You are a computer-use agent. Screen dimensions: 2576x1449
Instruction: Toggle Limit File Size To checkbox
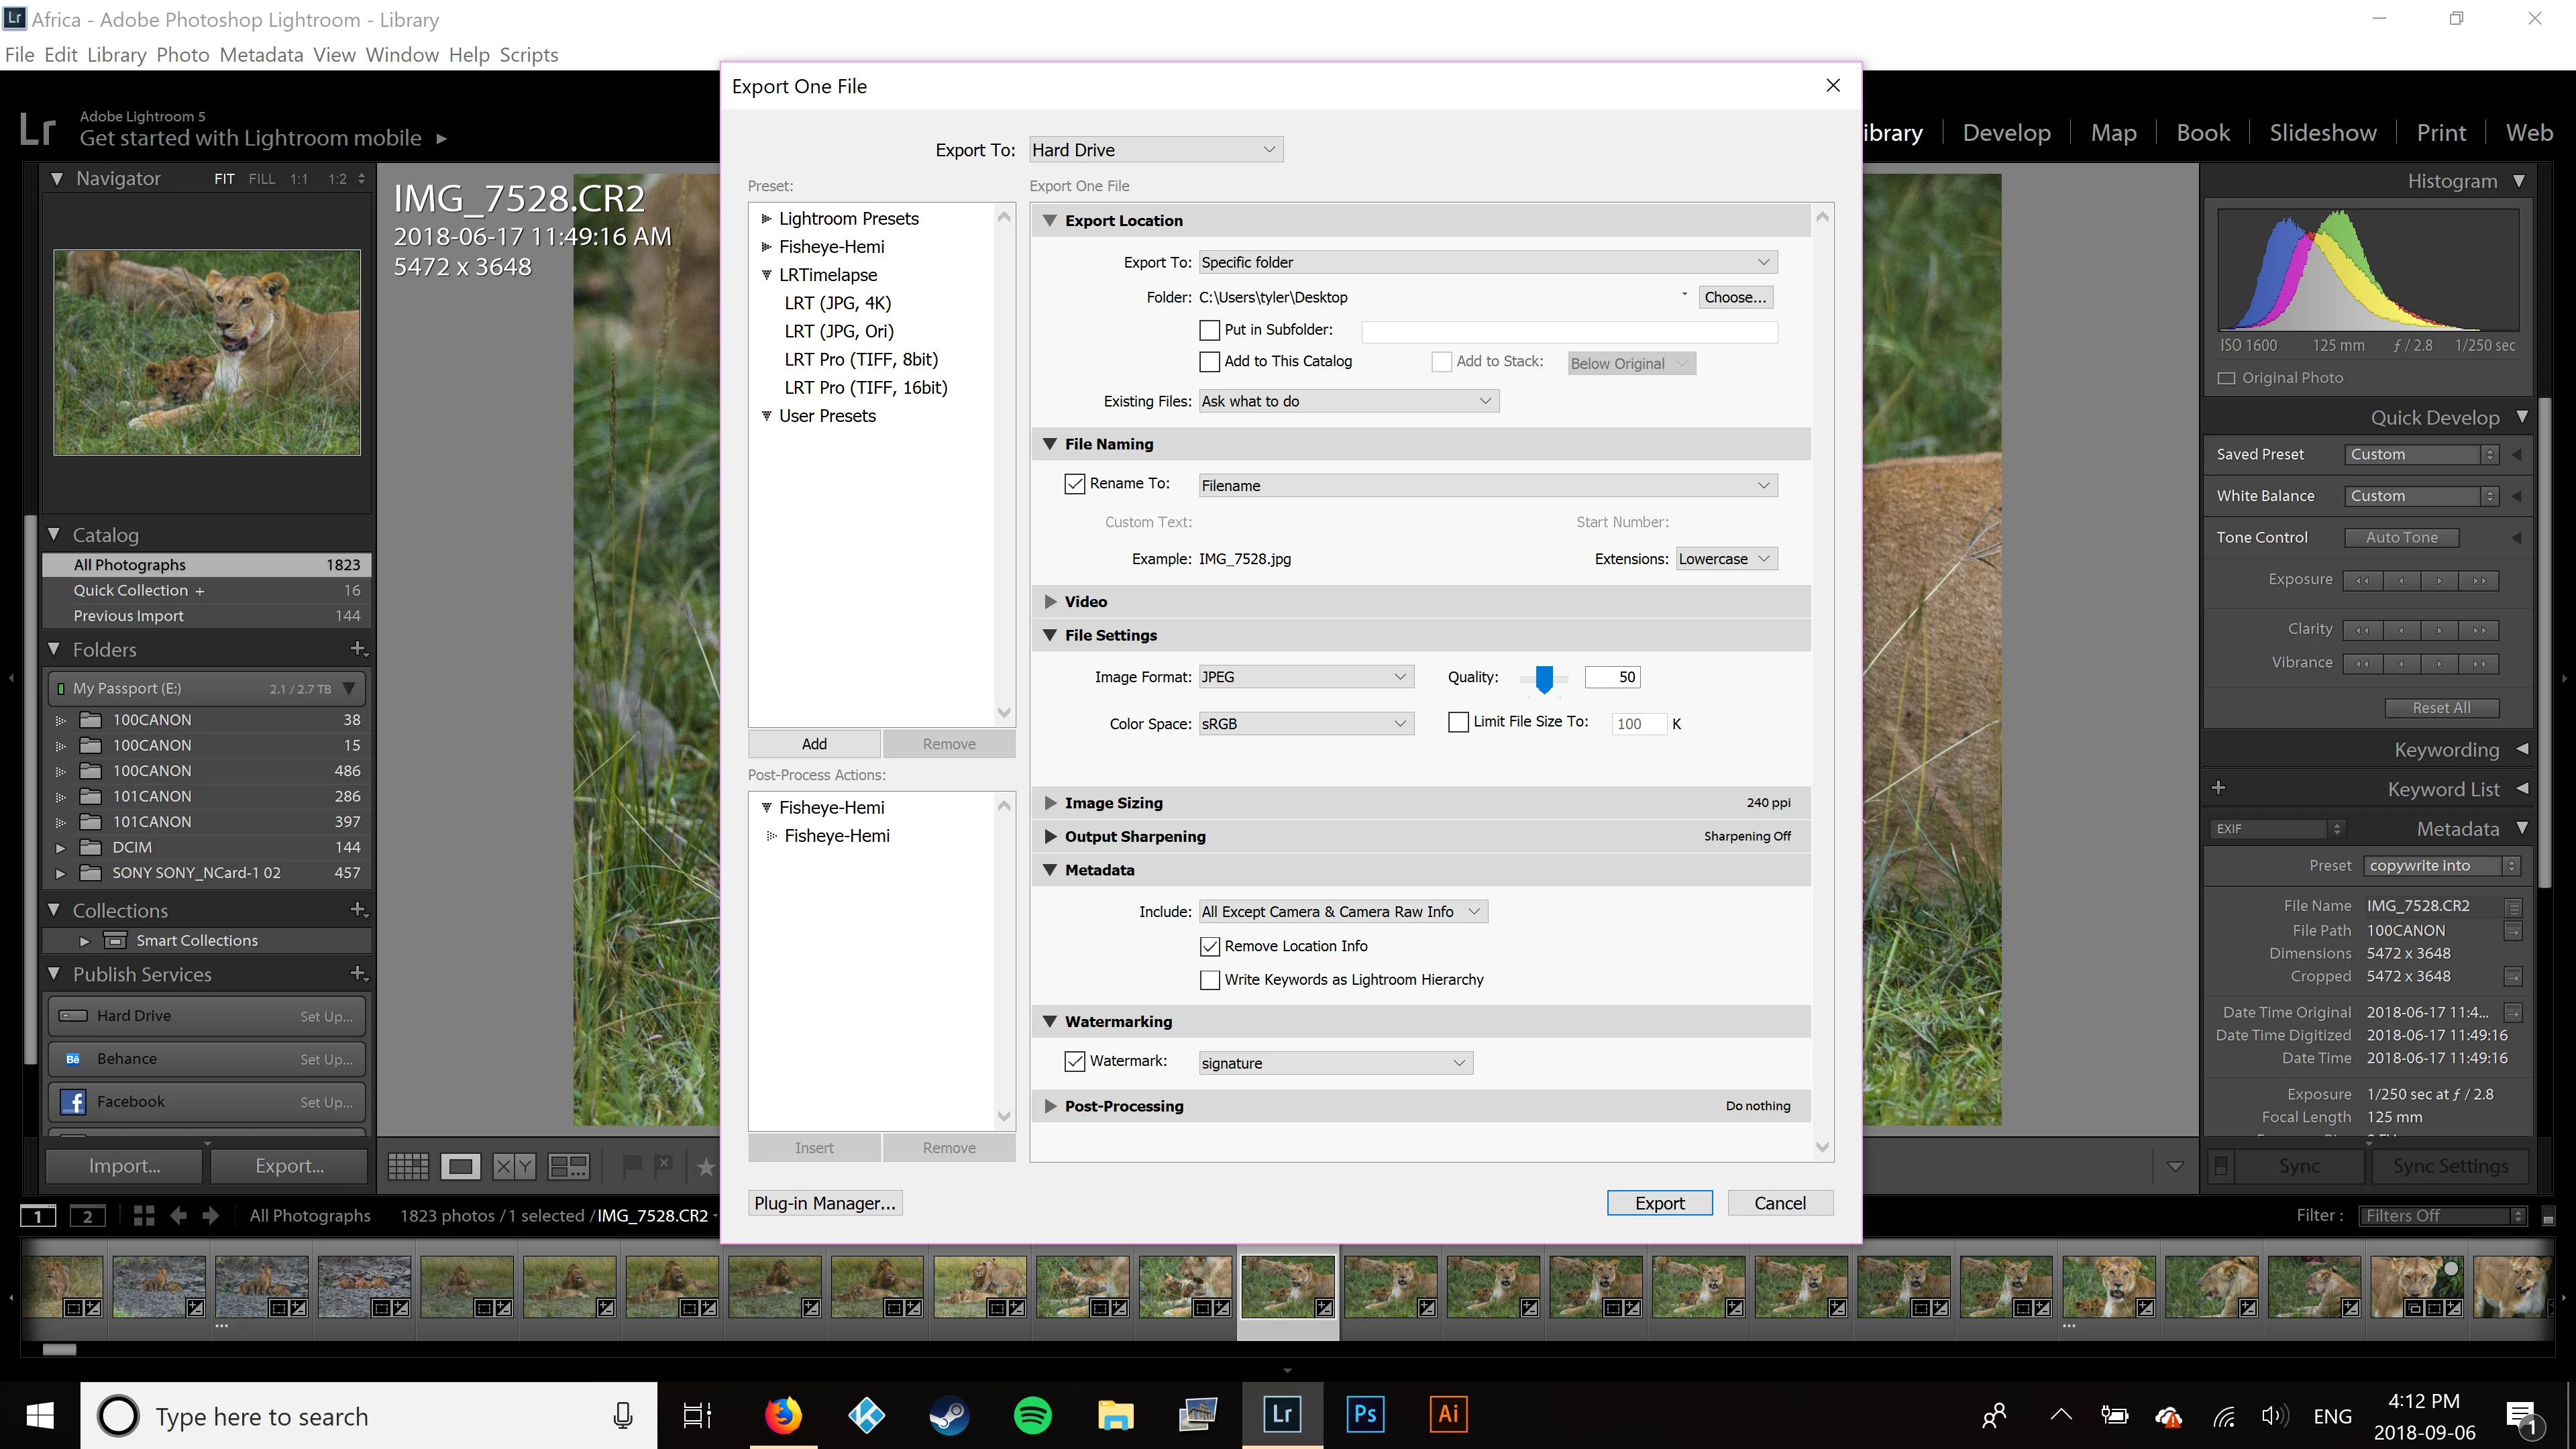(x=1458, y=722)
